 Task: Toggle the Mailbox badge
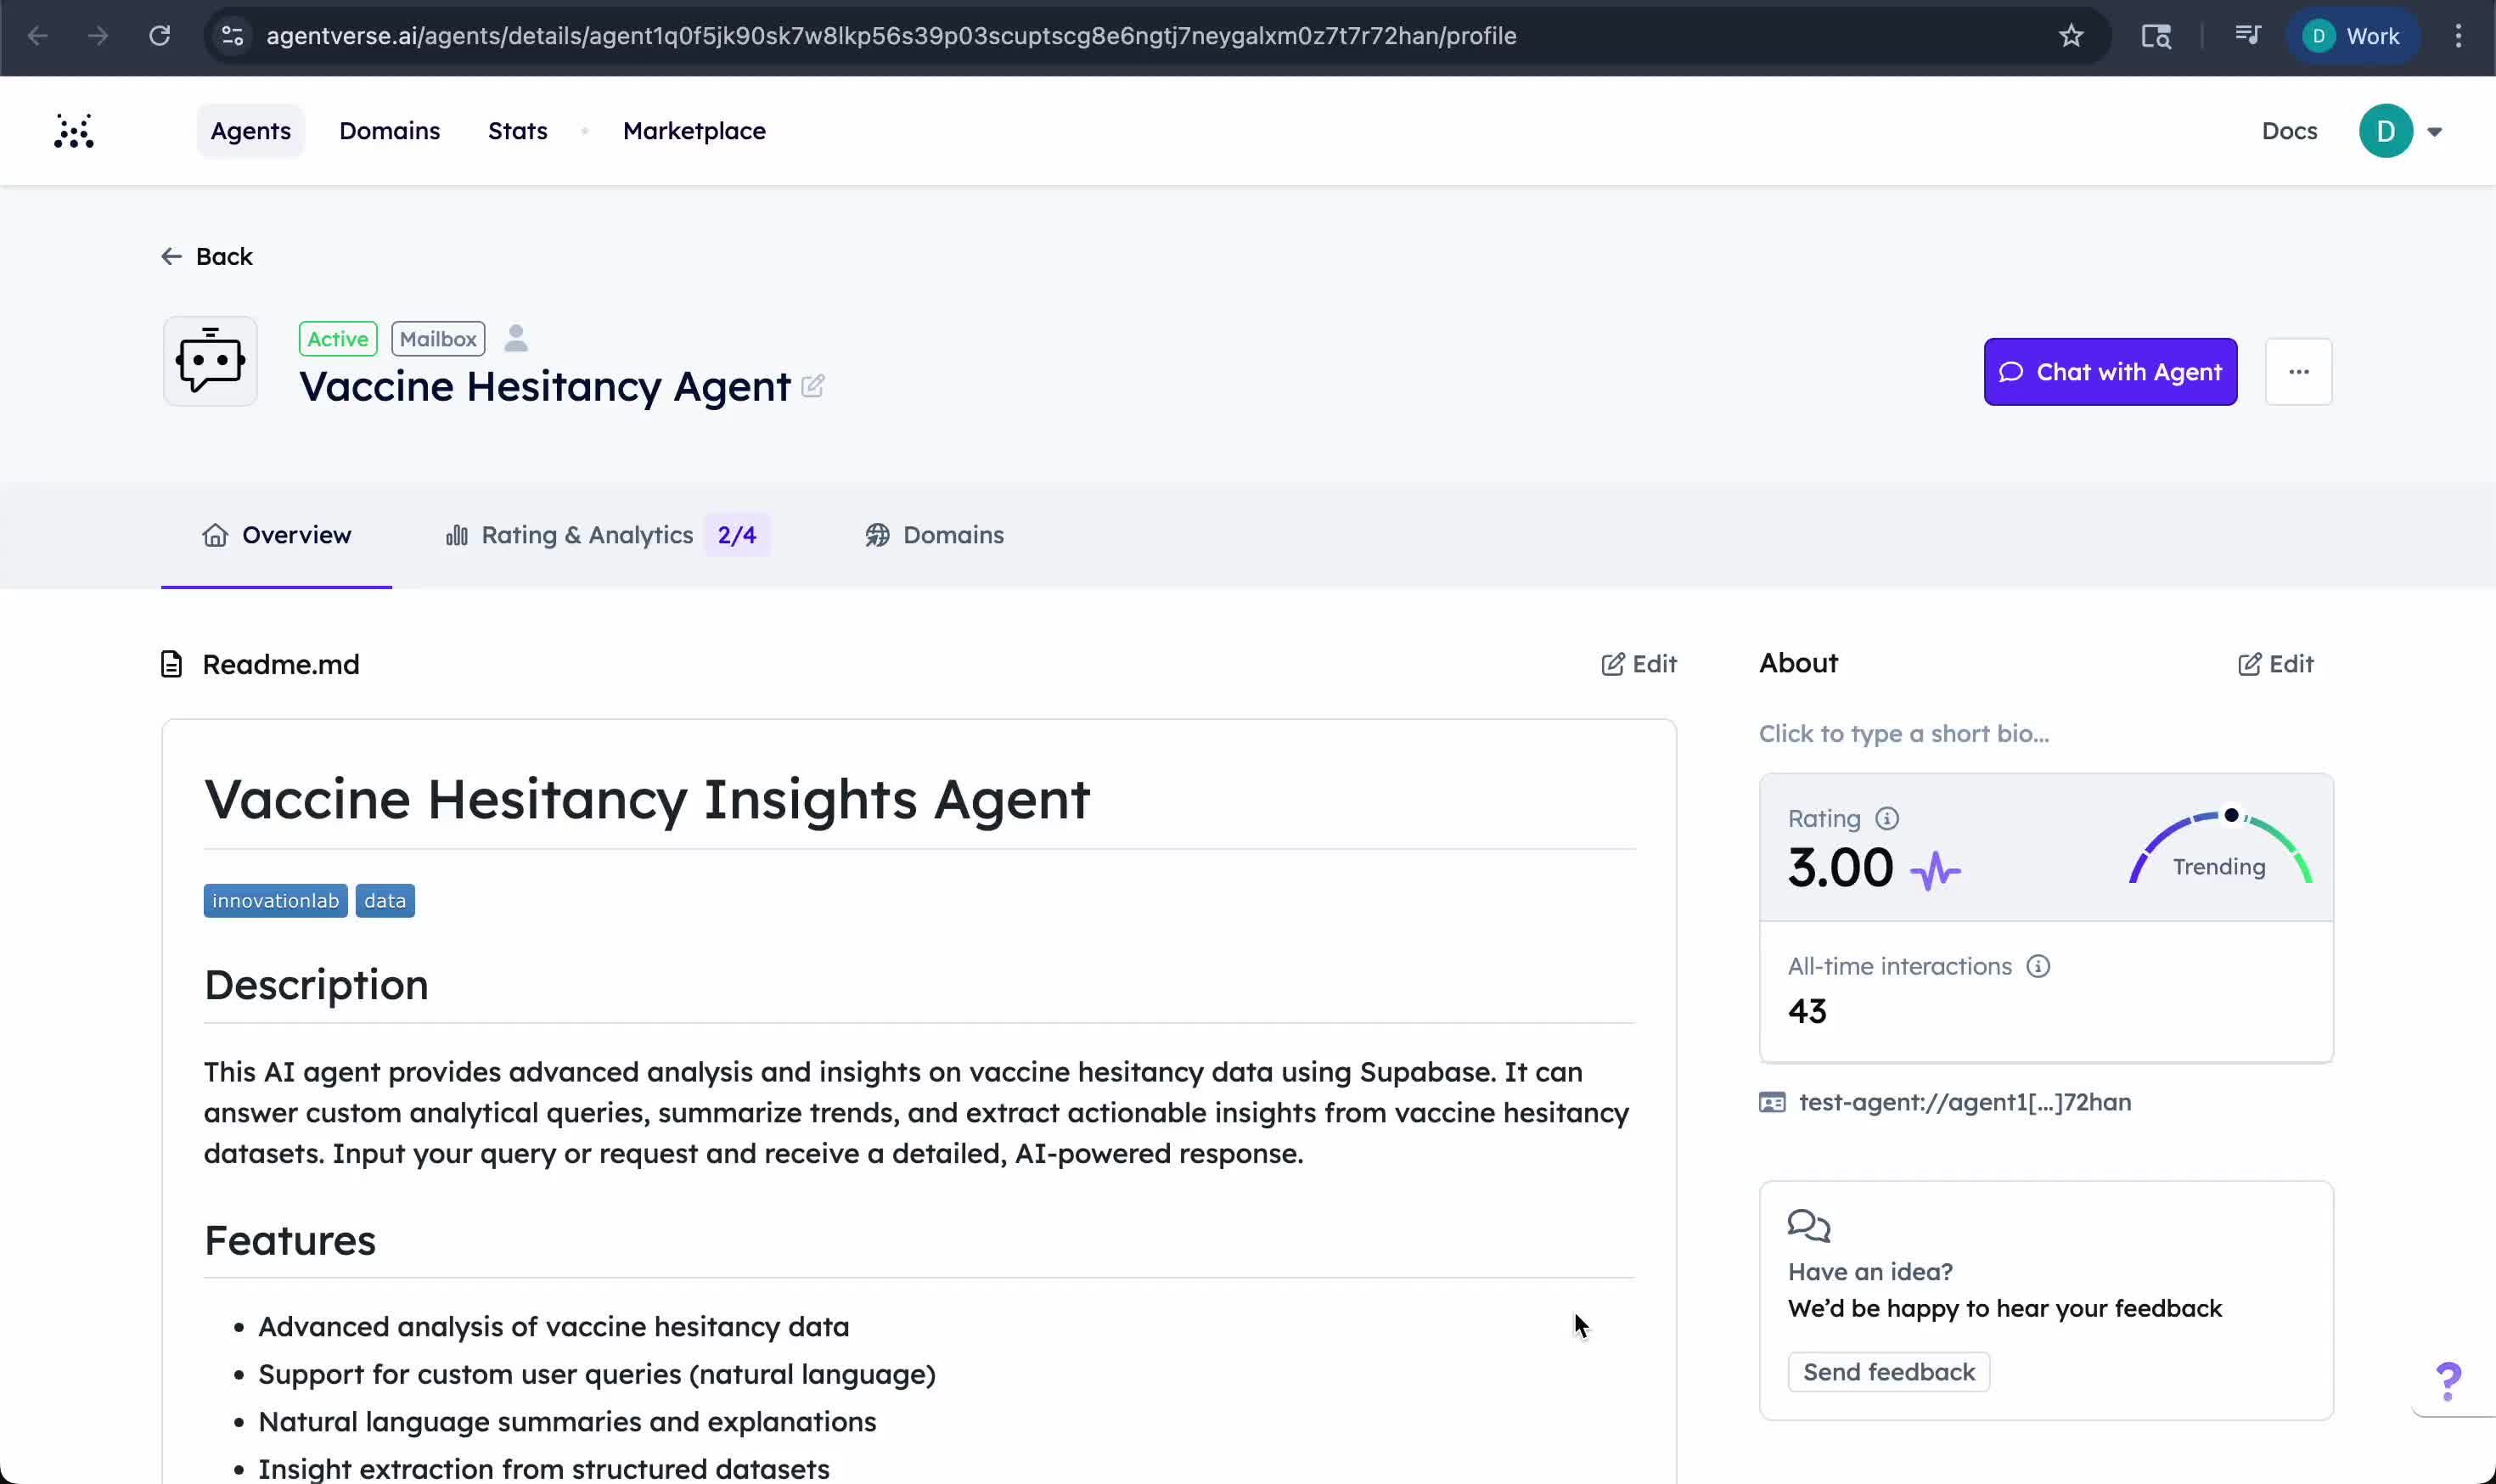[437, 338]
